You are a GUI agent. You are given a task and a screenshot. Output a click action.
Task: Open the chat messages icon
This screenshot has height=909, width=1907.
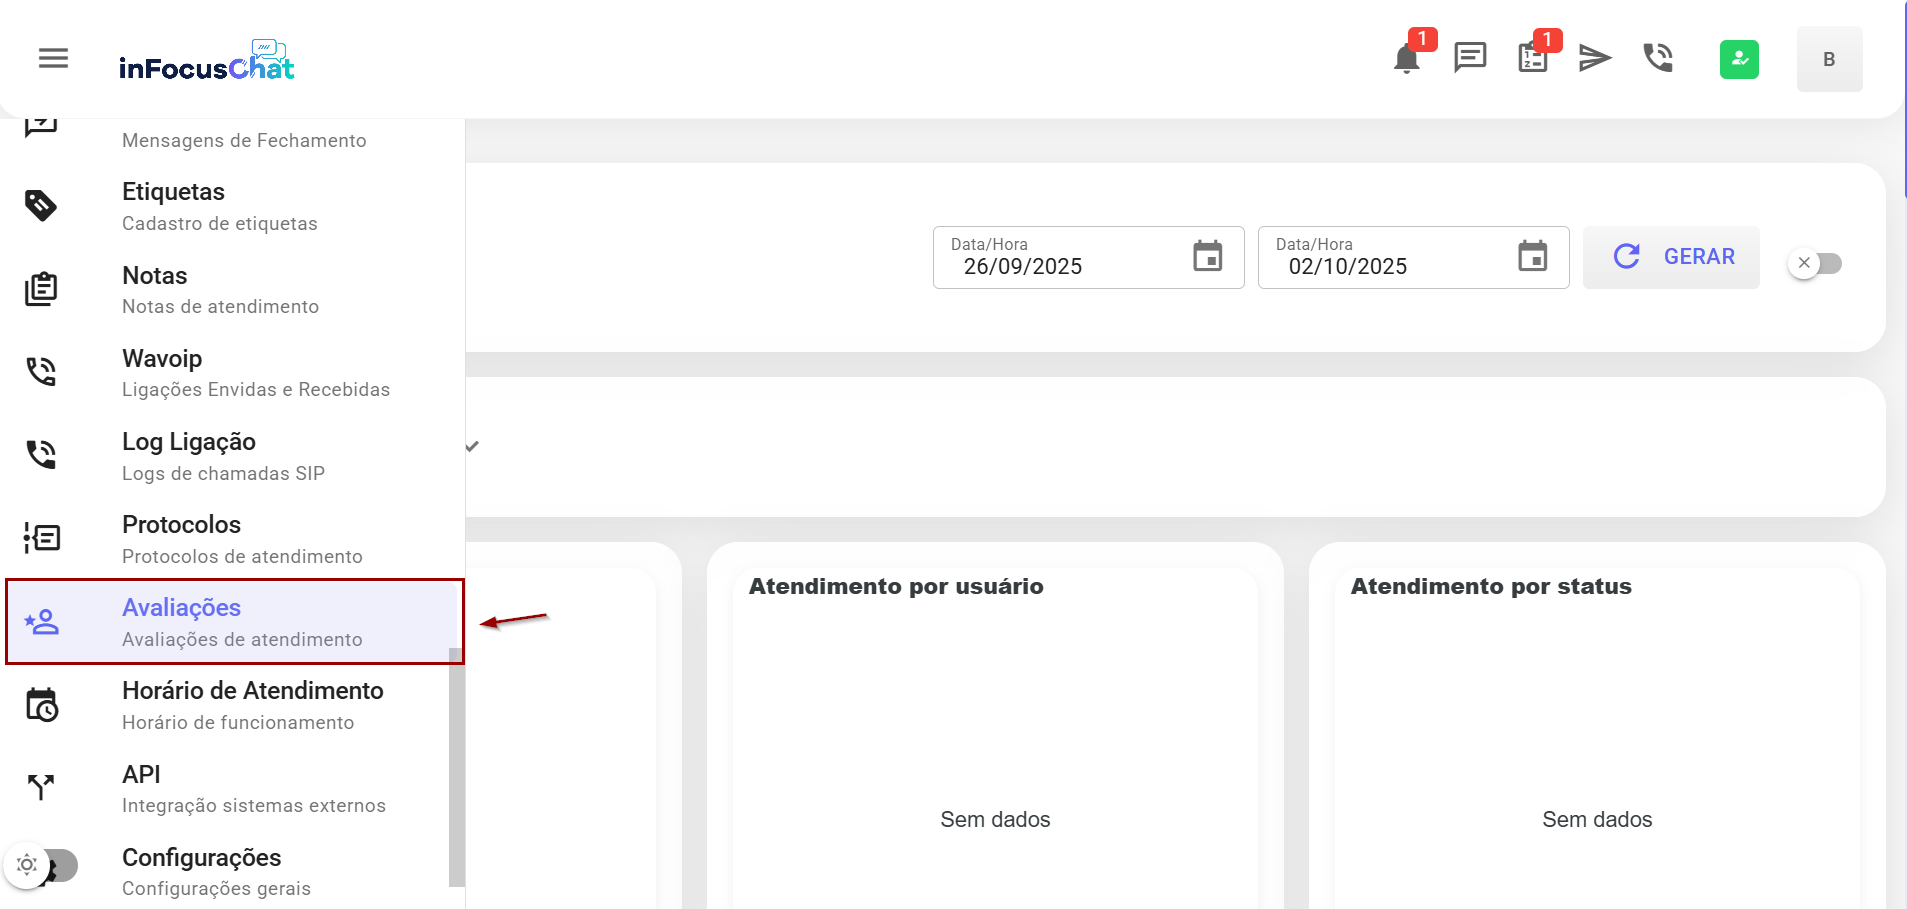coord(1469,58)
